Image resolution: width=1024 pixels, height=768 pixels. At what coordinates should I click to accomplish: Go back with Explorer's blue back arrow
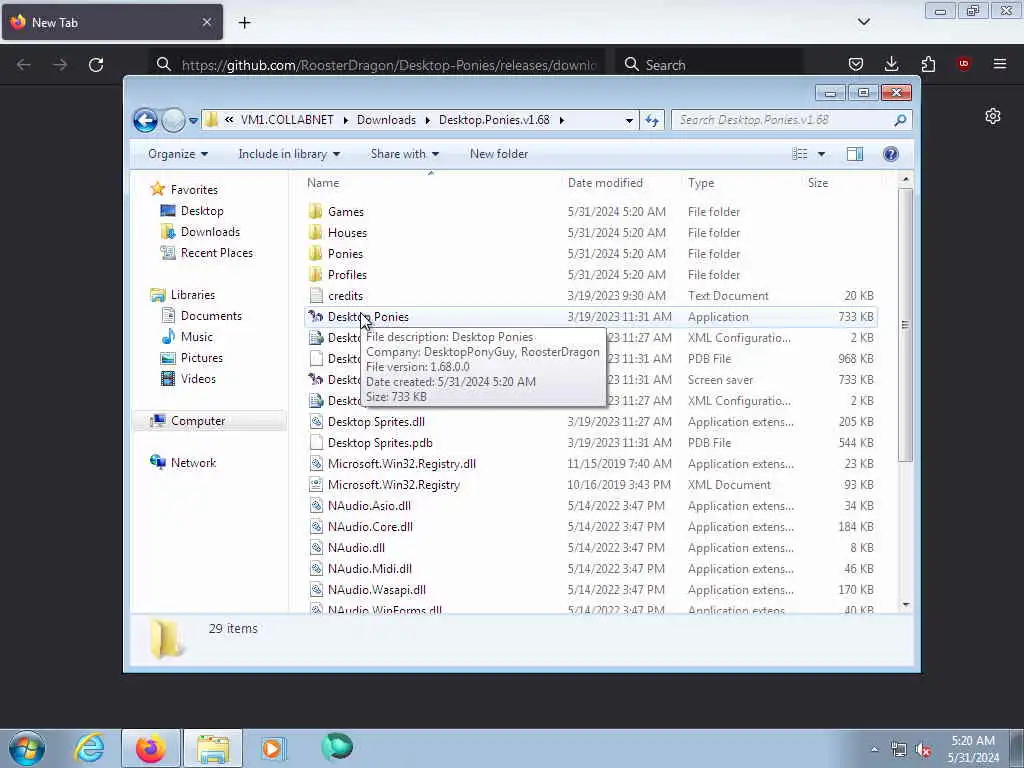(145, 120)
